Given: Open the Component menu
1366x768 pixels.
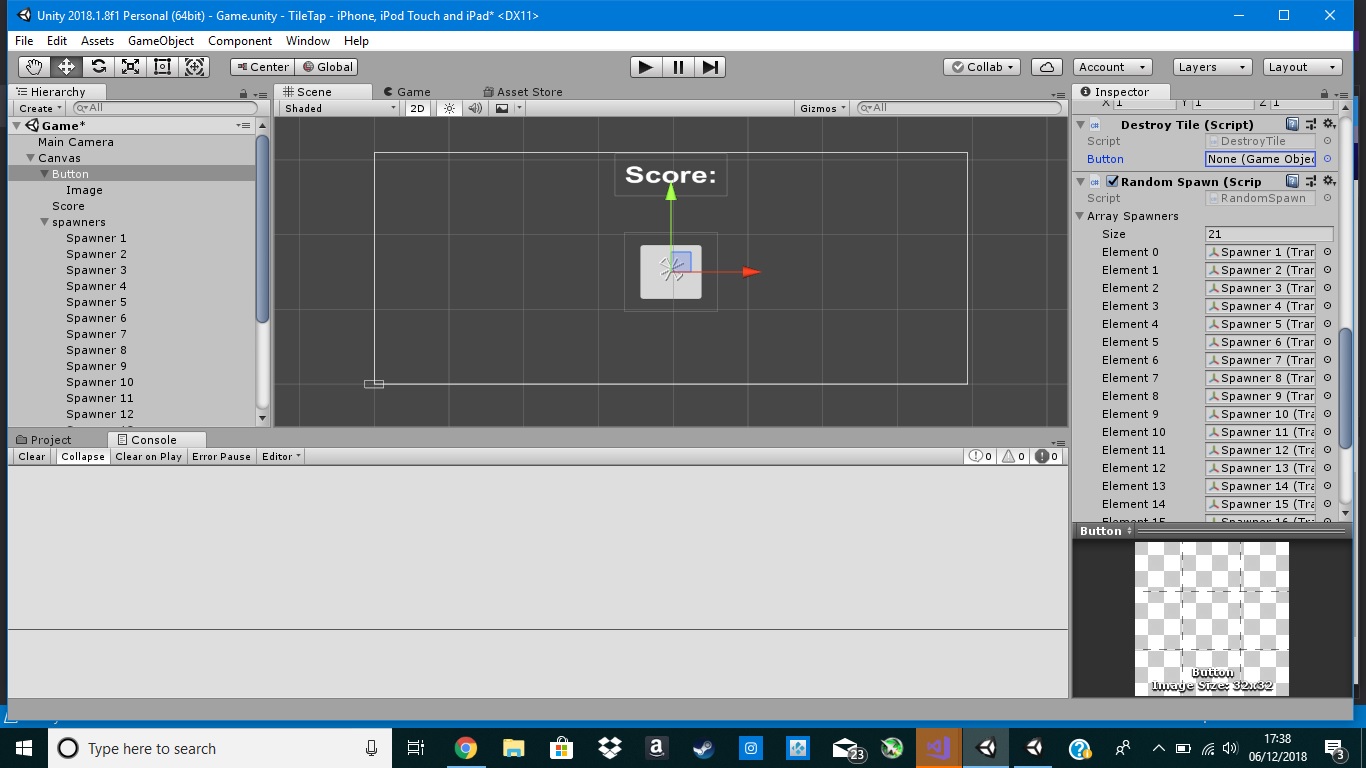Looking at the screenshot, I should [x=240, y=41].
